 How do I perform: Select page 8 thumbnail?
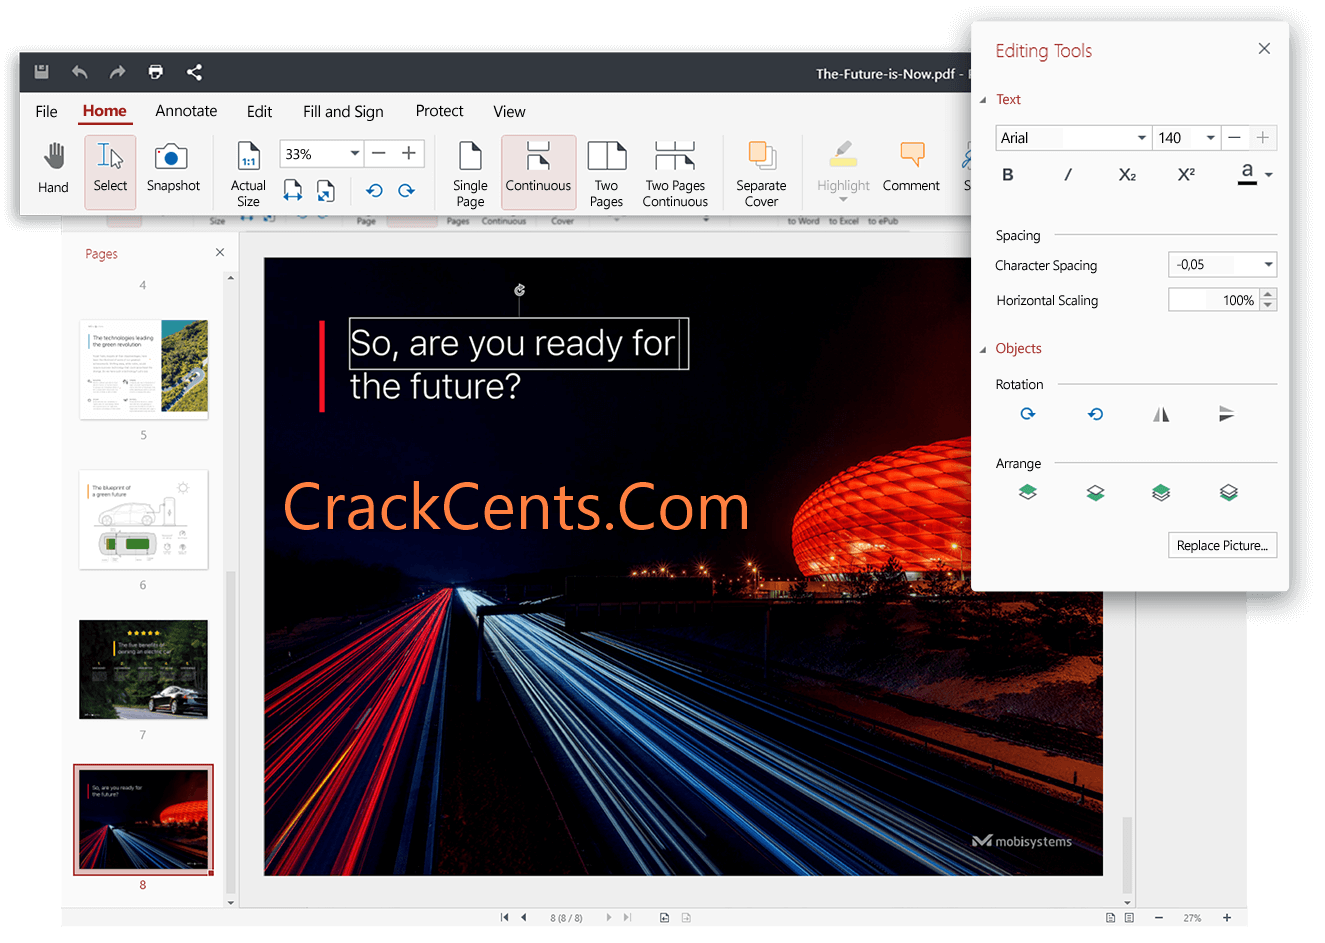[x=143, y=820]
